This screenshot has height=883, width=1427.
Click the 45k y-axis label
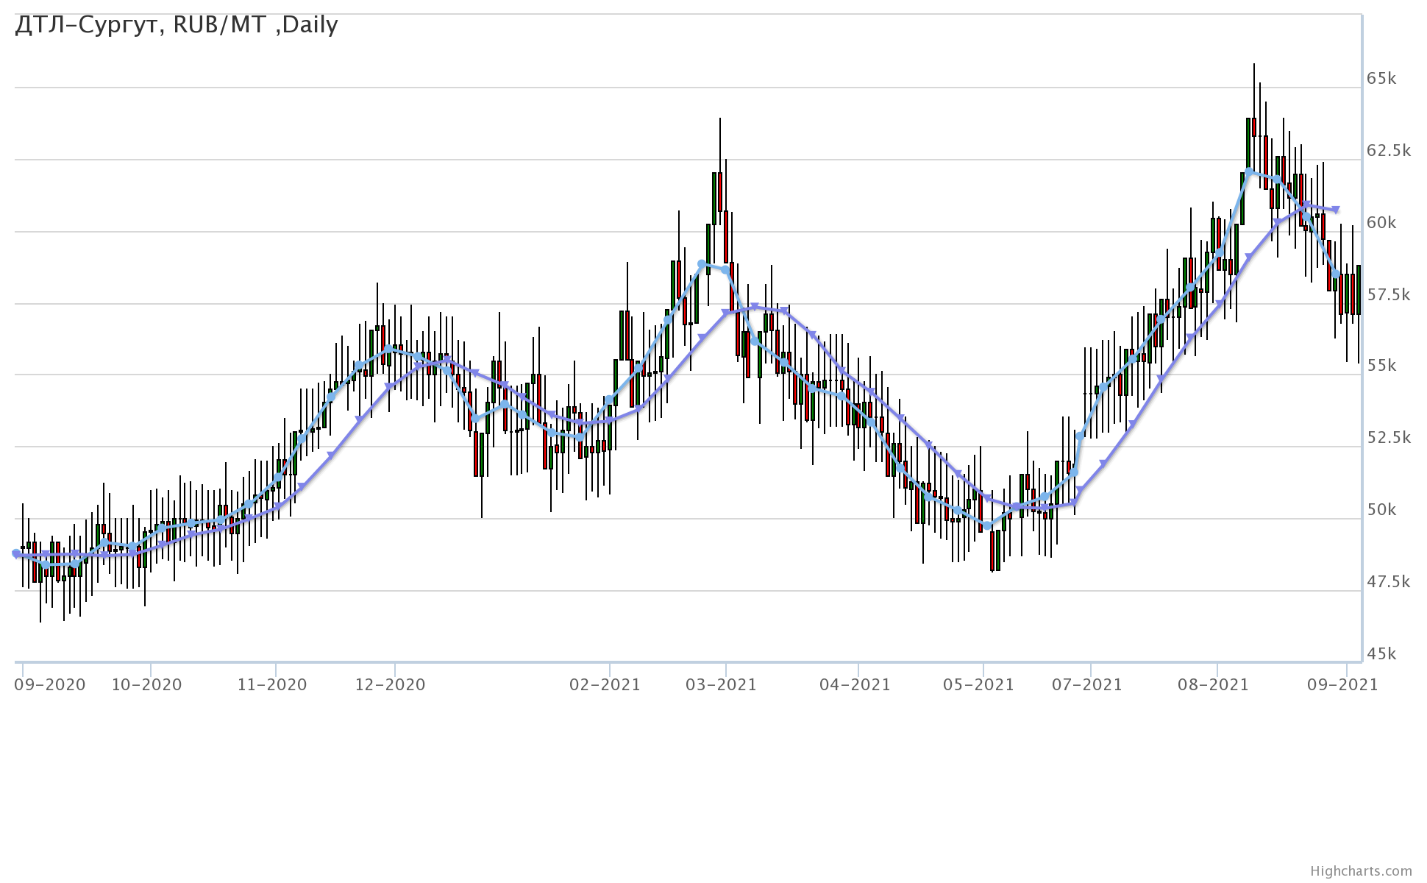1381,654
